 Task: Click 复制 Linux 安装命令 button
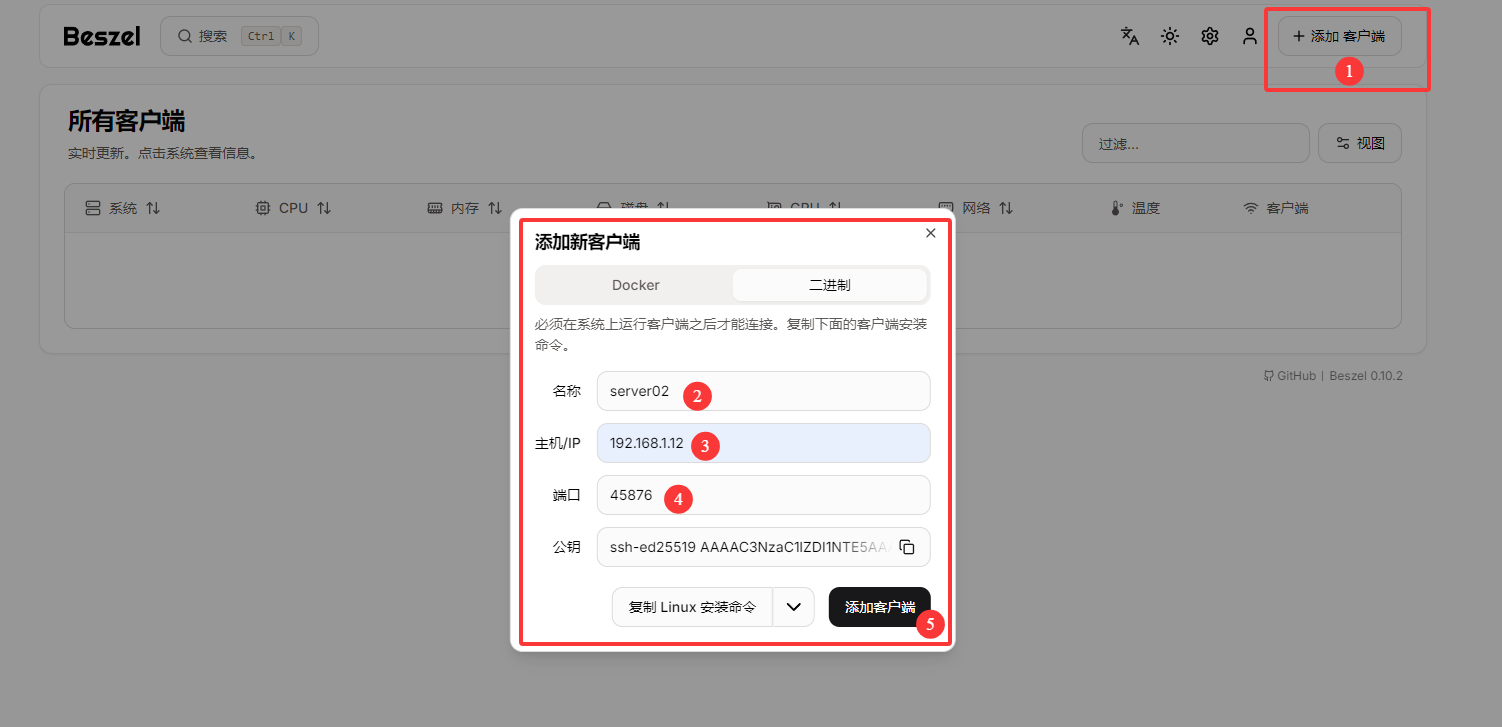[692, 607]
